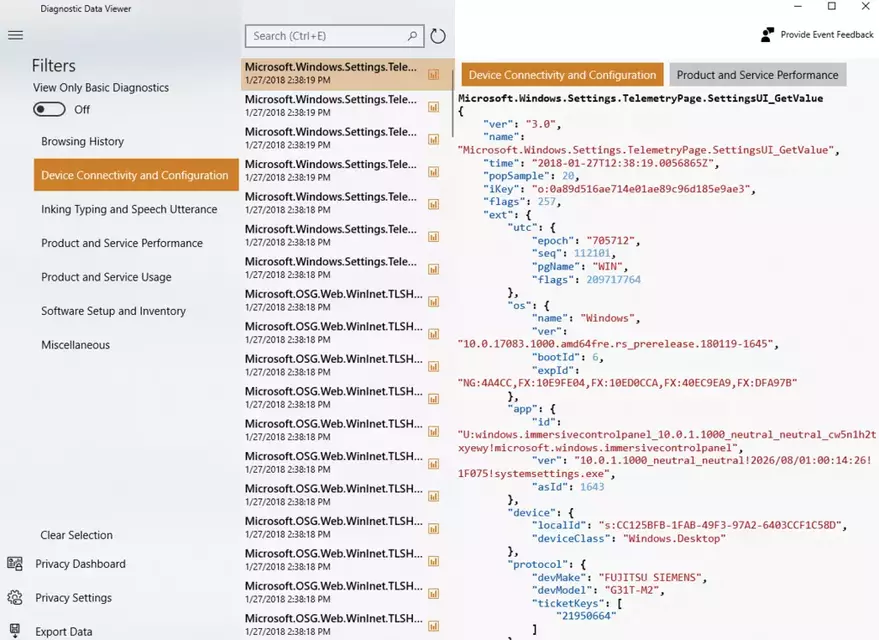Select Product and Service Performance sidebar filter
Image resolution: width=879 pixels, height=640 pixels.
coord(122,243)
